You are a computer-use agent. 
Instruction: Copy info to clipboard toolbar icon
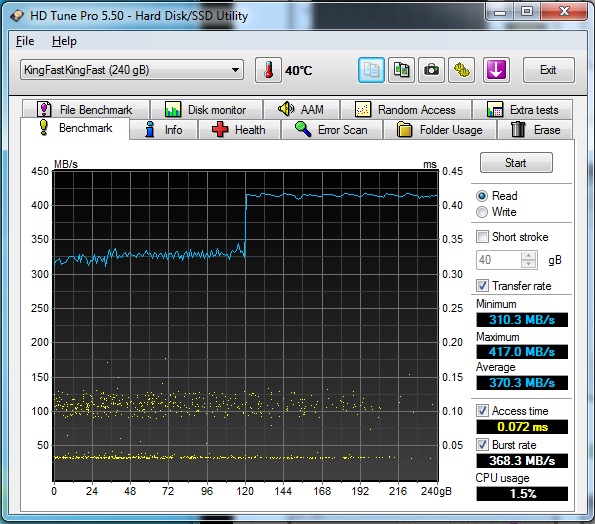pyautogui.click(x=371, y=70)
